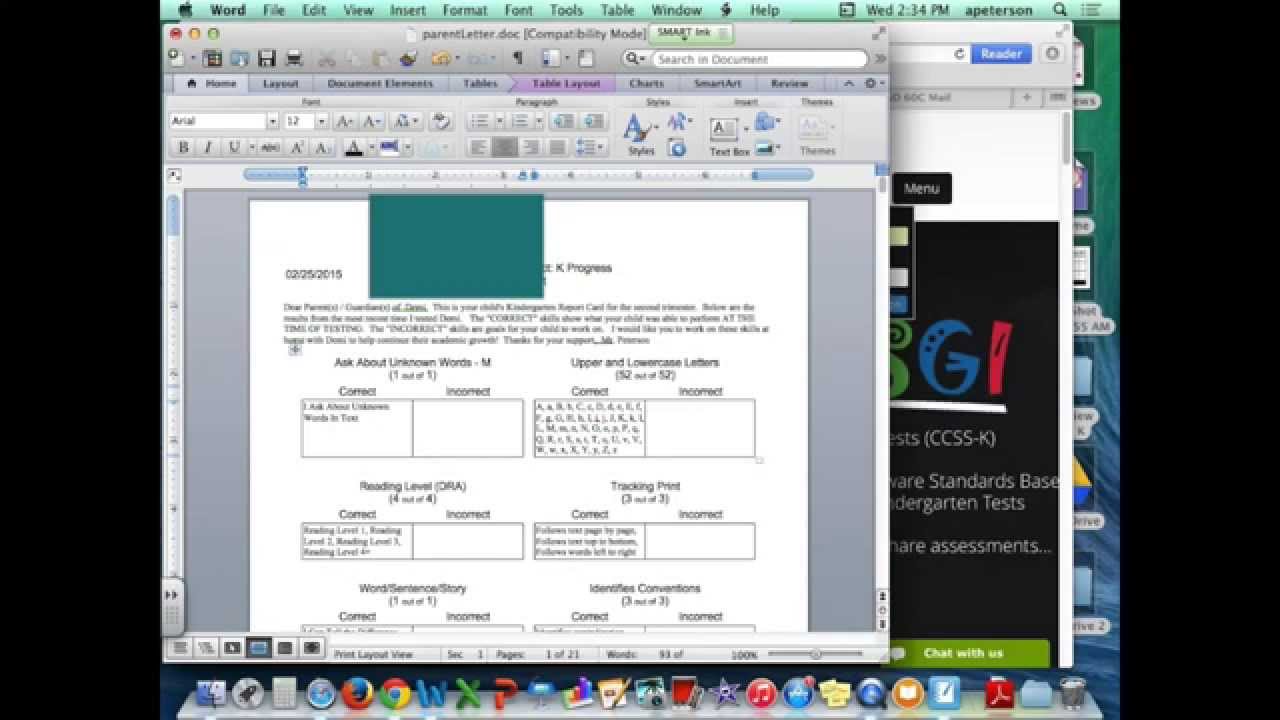Save the document with floppy icon
The width and height of the screenshot is (1280, 720).
(266, 59)
